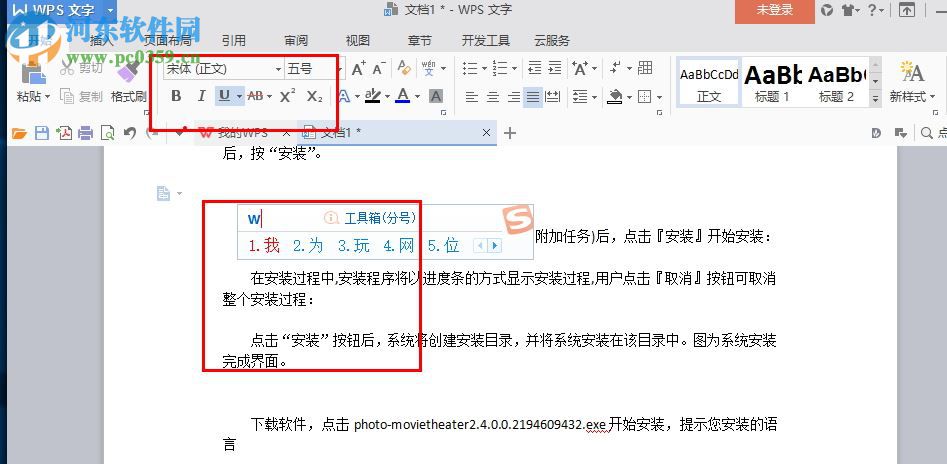Toggle Italic formatting
The height and width of the screenshot is (464, 947).
coord(201,96)
